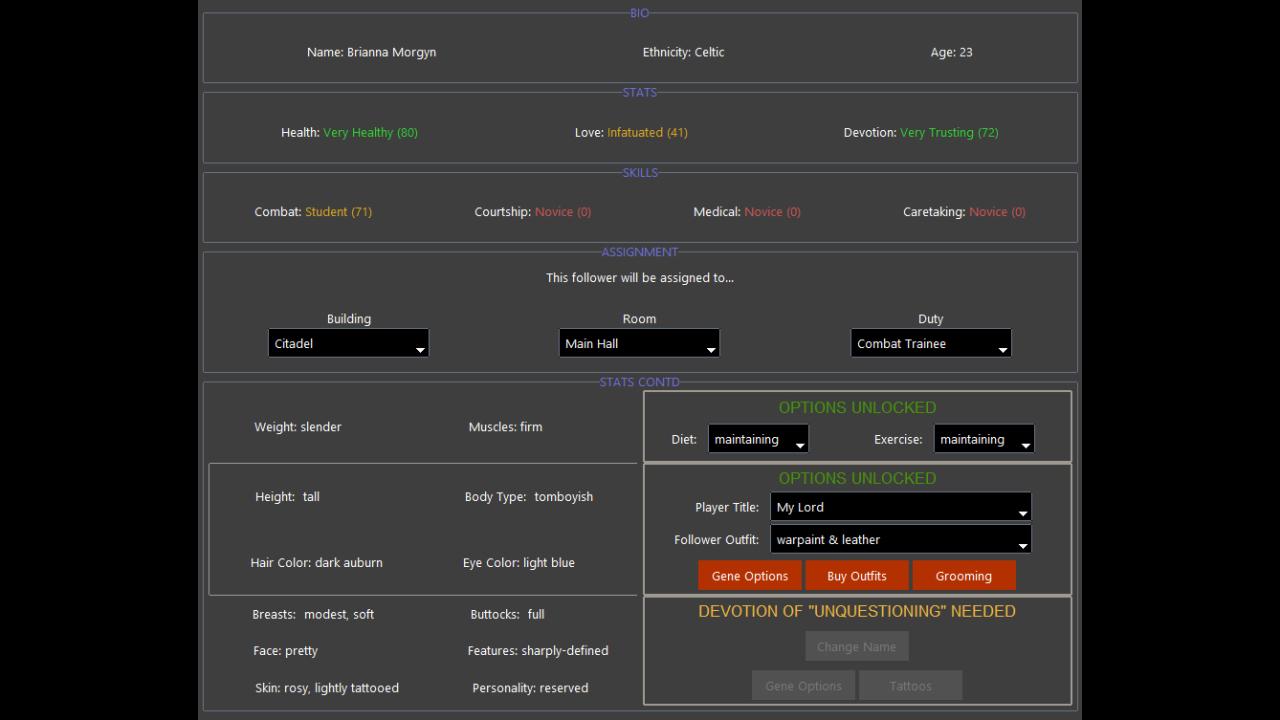Click the Eye Color: light blue text
The width and height of the screenshot is (1280, 720).
pyautogui.click(x=518, y=563)
